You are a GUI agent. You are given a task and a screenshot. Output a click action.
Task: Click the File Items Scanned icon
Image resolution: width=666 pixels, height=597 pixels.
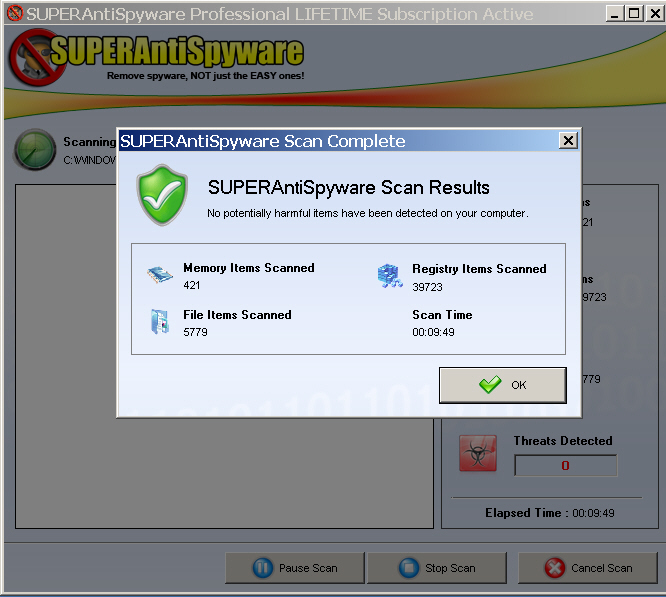160,321
